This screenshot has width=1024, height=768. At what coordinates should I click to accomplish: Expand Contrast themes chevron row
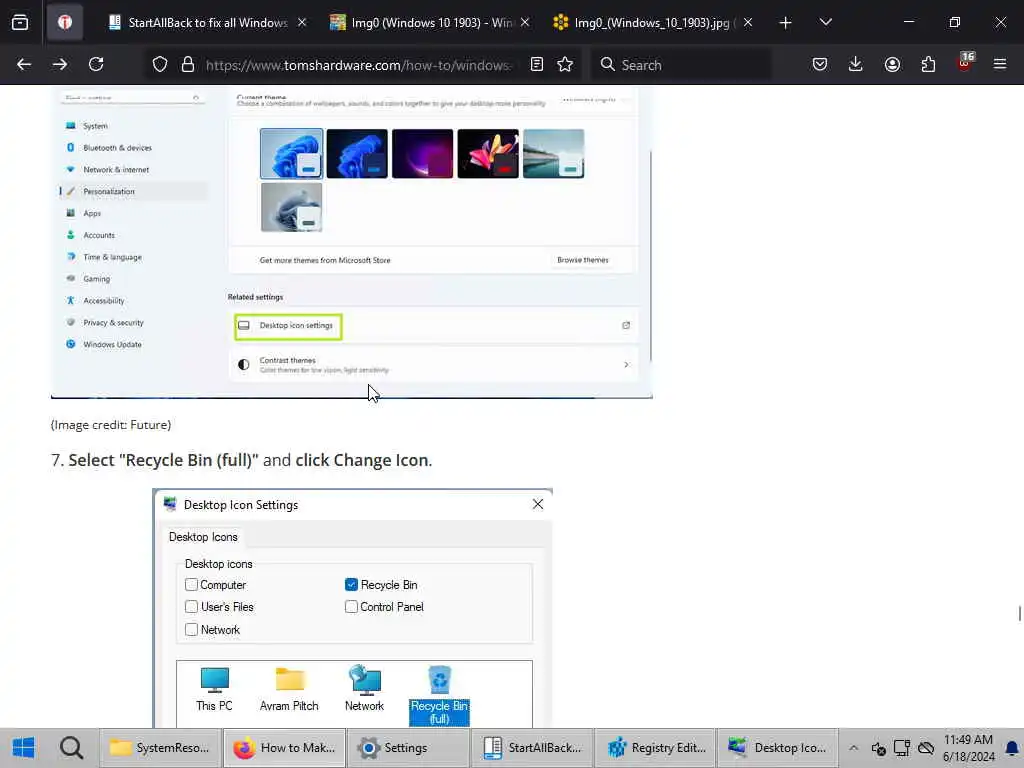(434, 364)
